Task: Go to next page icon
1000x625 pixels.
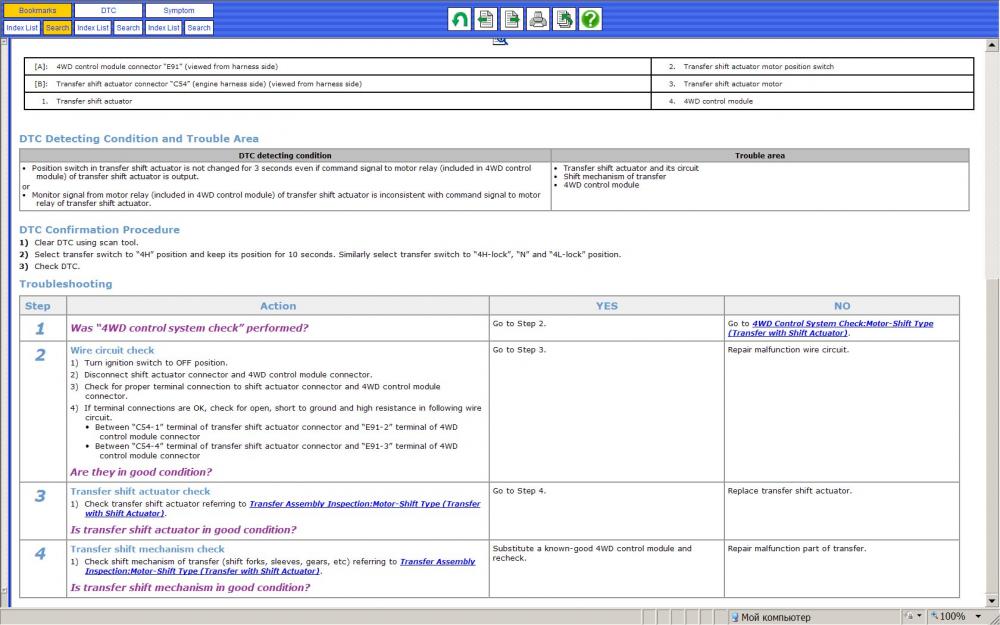Action: coord(512,19)
